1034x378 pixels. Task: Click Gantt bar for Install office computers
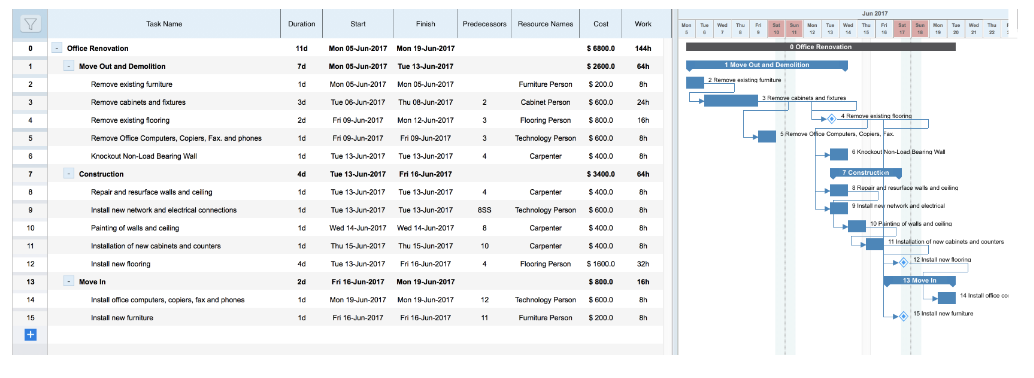946,298
